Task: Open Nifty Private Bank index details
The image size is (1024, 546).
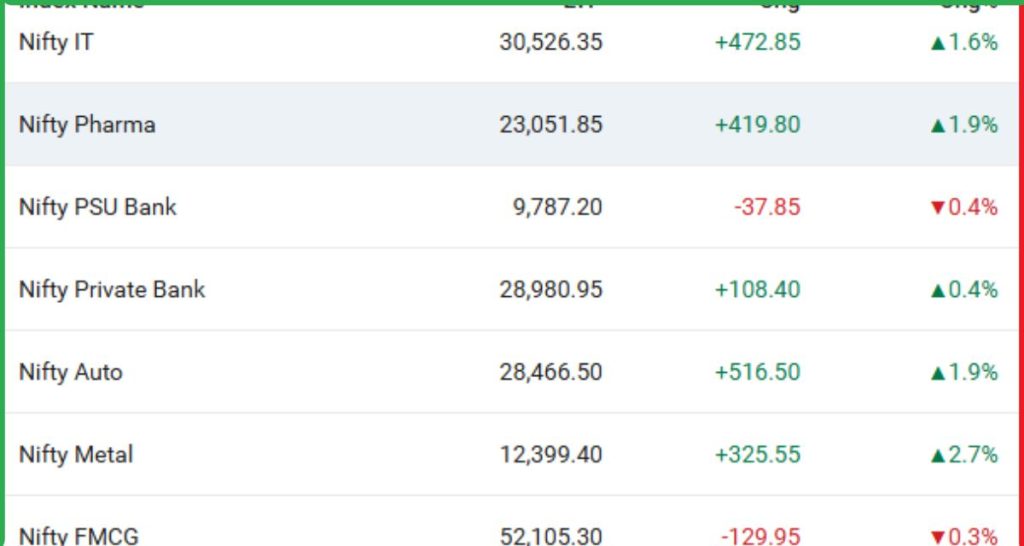Action: [x=112, y=290]
